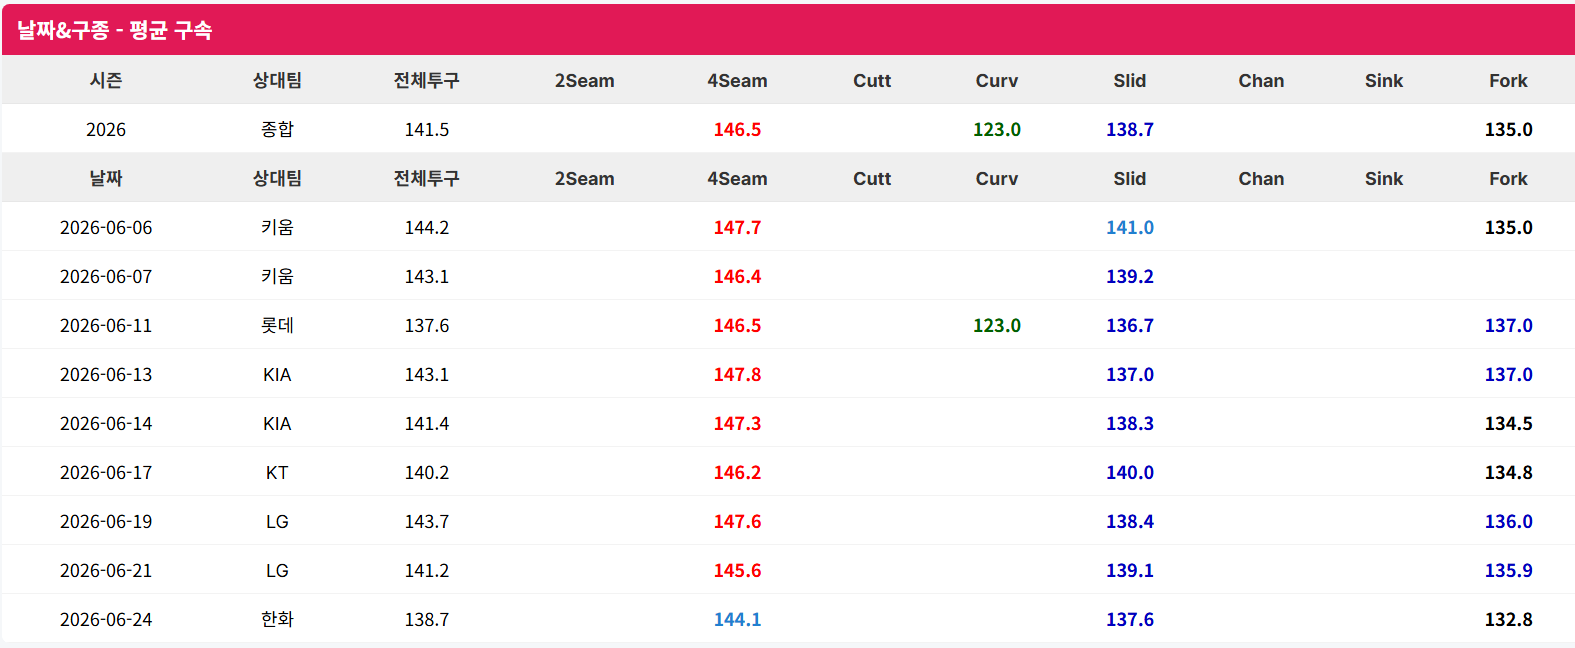Select 전체투구 header in the 날짜 header row
The width and height of the screenshot is (1575, 648).
click(x=427, y=178)
